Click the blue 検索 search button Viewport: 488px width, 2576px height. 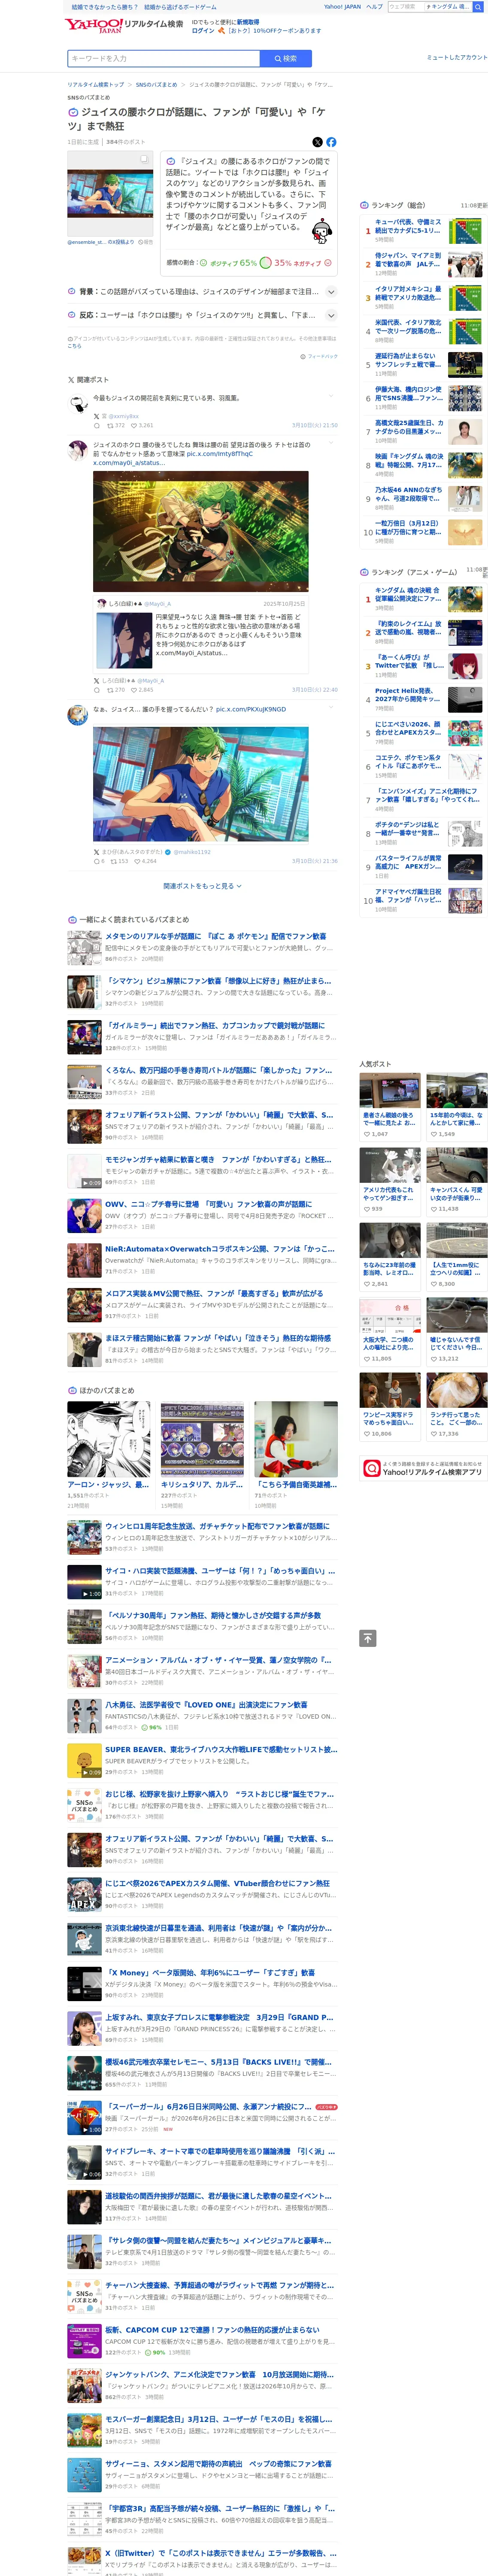[x=285, y=58]
